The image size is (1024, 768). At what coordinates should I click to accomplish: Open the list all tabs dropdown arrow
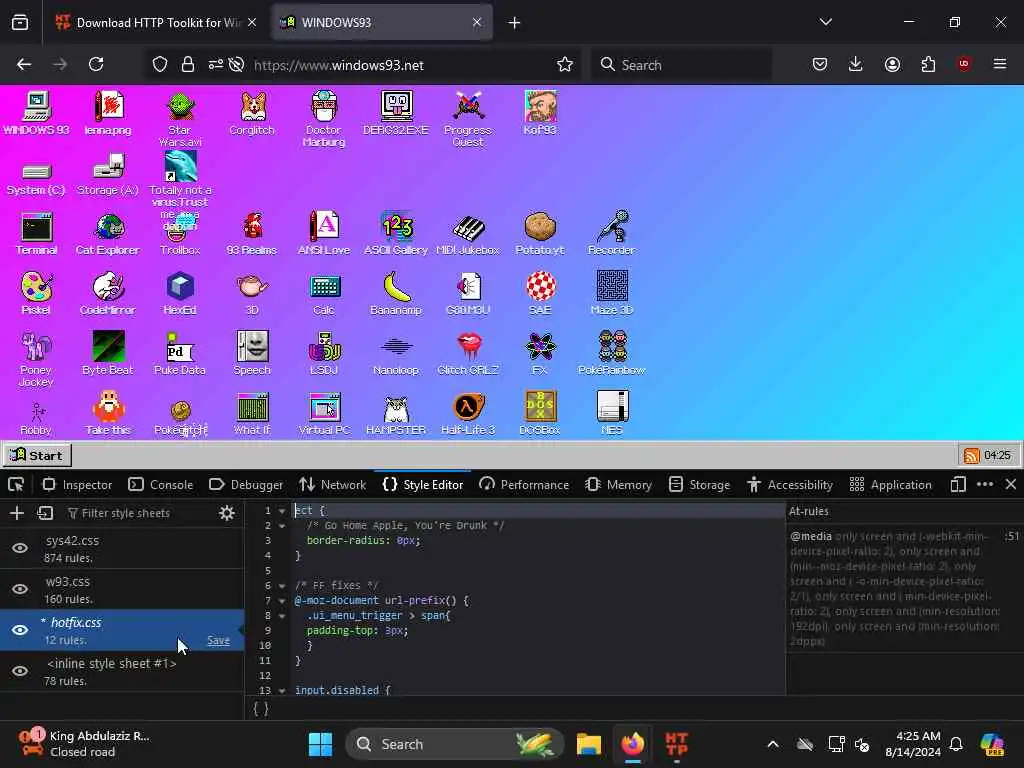pos(825,22)
